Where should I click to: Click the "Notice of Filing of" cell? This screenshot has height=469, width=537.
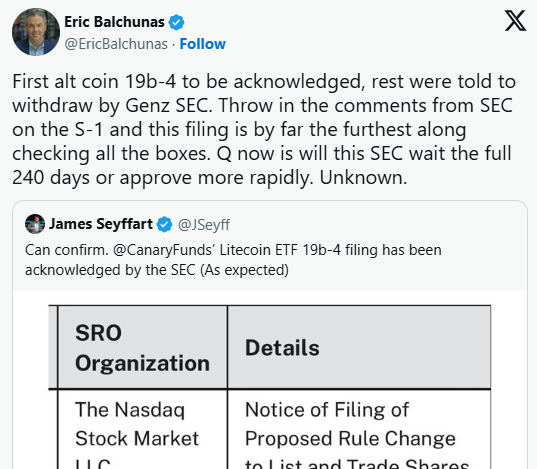[x=327, y=409]
